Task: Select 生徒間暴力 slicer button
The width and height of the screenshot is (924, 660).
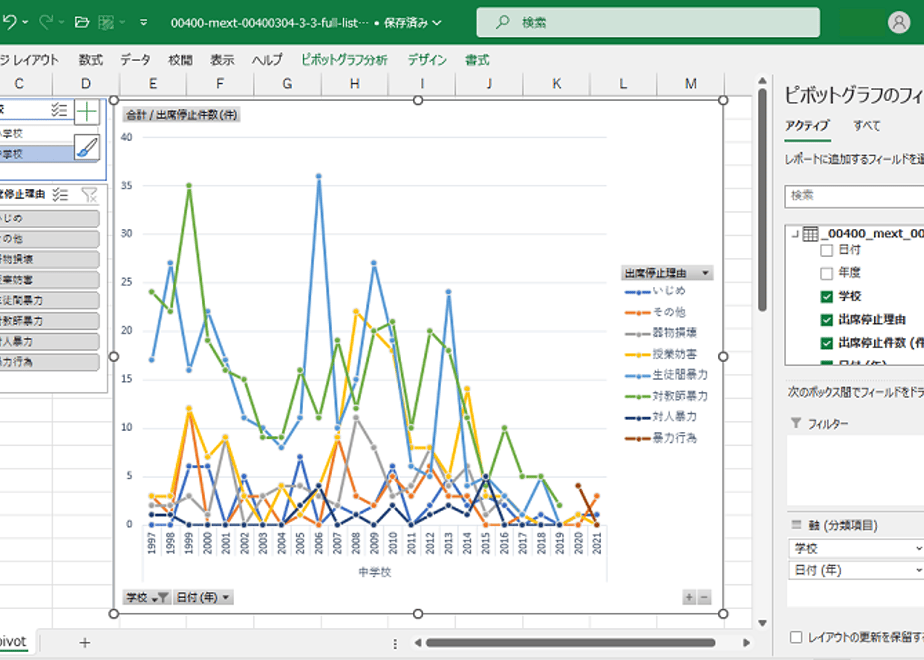Action: pos(50,301)
